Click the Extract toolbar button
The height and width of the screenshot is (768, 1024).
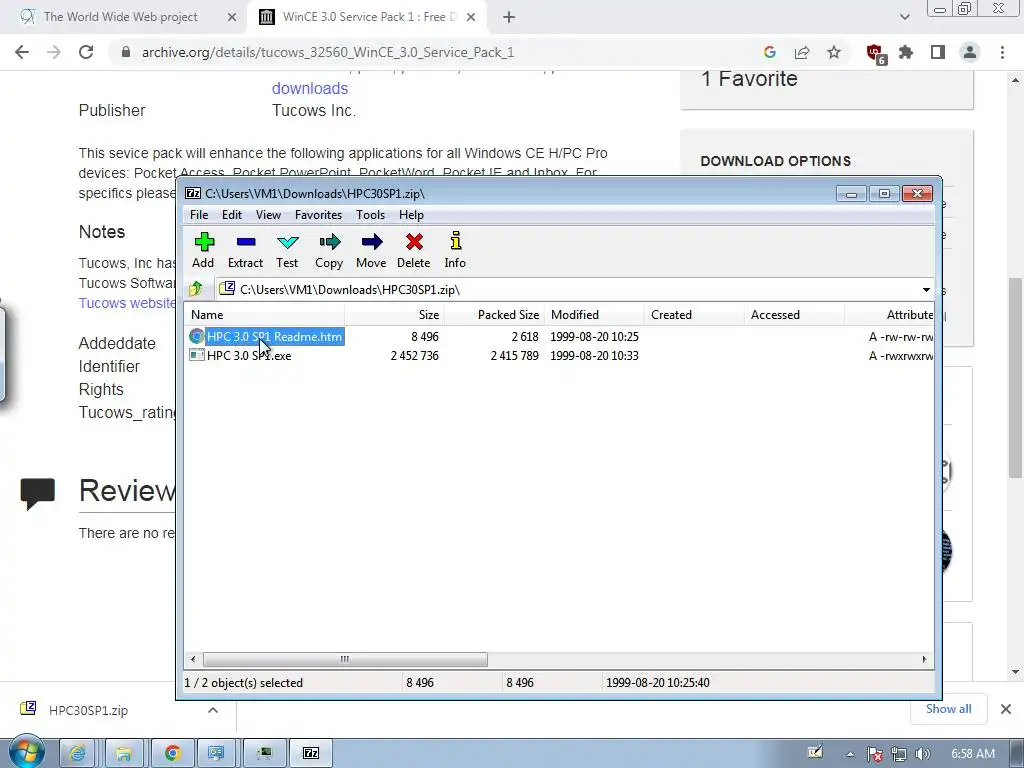(x=245, y=250)
